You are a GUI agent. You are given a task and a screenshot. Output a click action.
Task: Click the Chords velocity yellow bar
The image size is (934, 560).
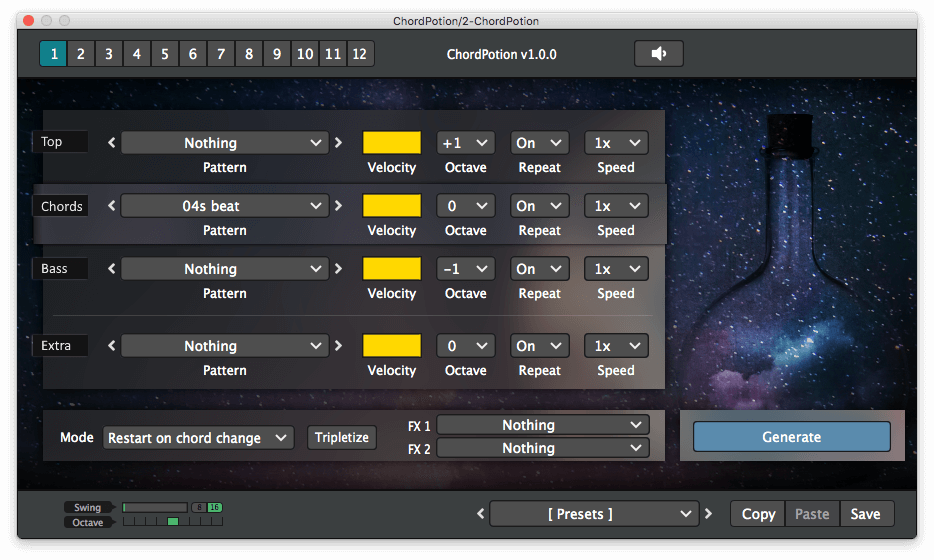pos(391,206)
